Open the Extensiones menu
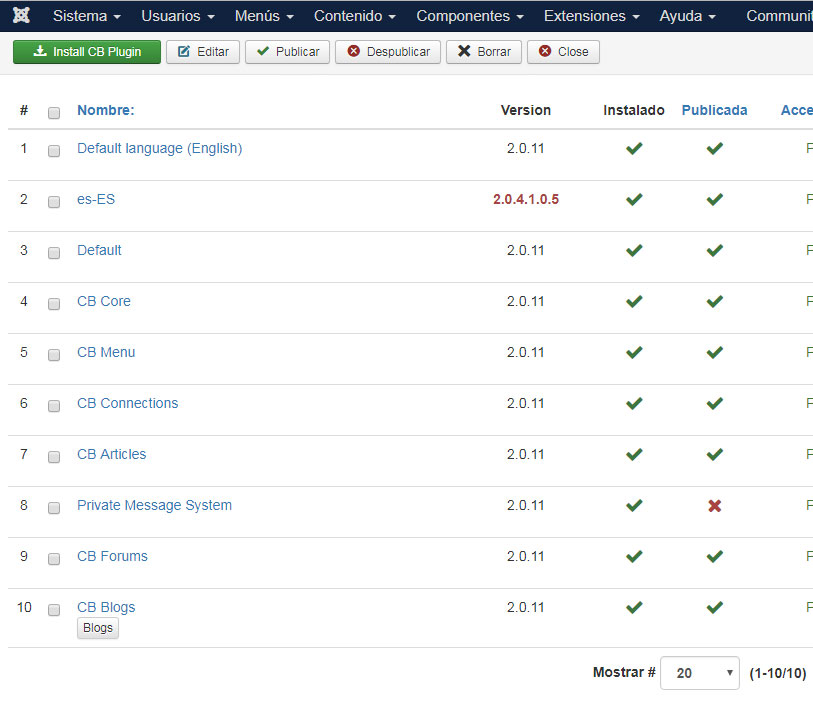The width and height of the screenshot is (813, 726). click(592, 16)
